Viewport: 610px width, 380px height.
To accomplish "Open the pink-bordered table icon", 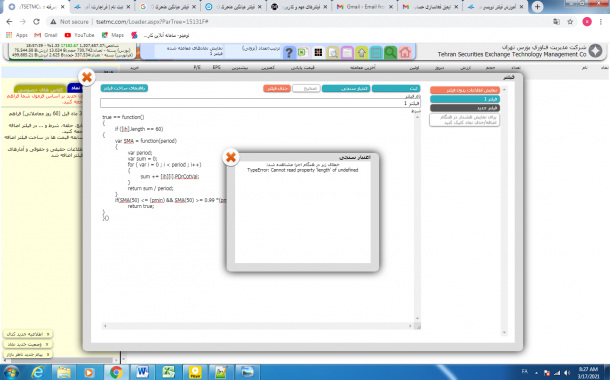I will [x=347, y=53].
